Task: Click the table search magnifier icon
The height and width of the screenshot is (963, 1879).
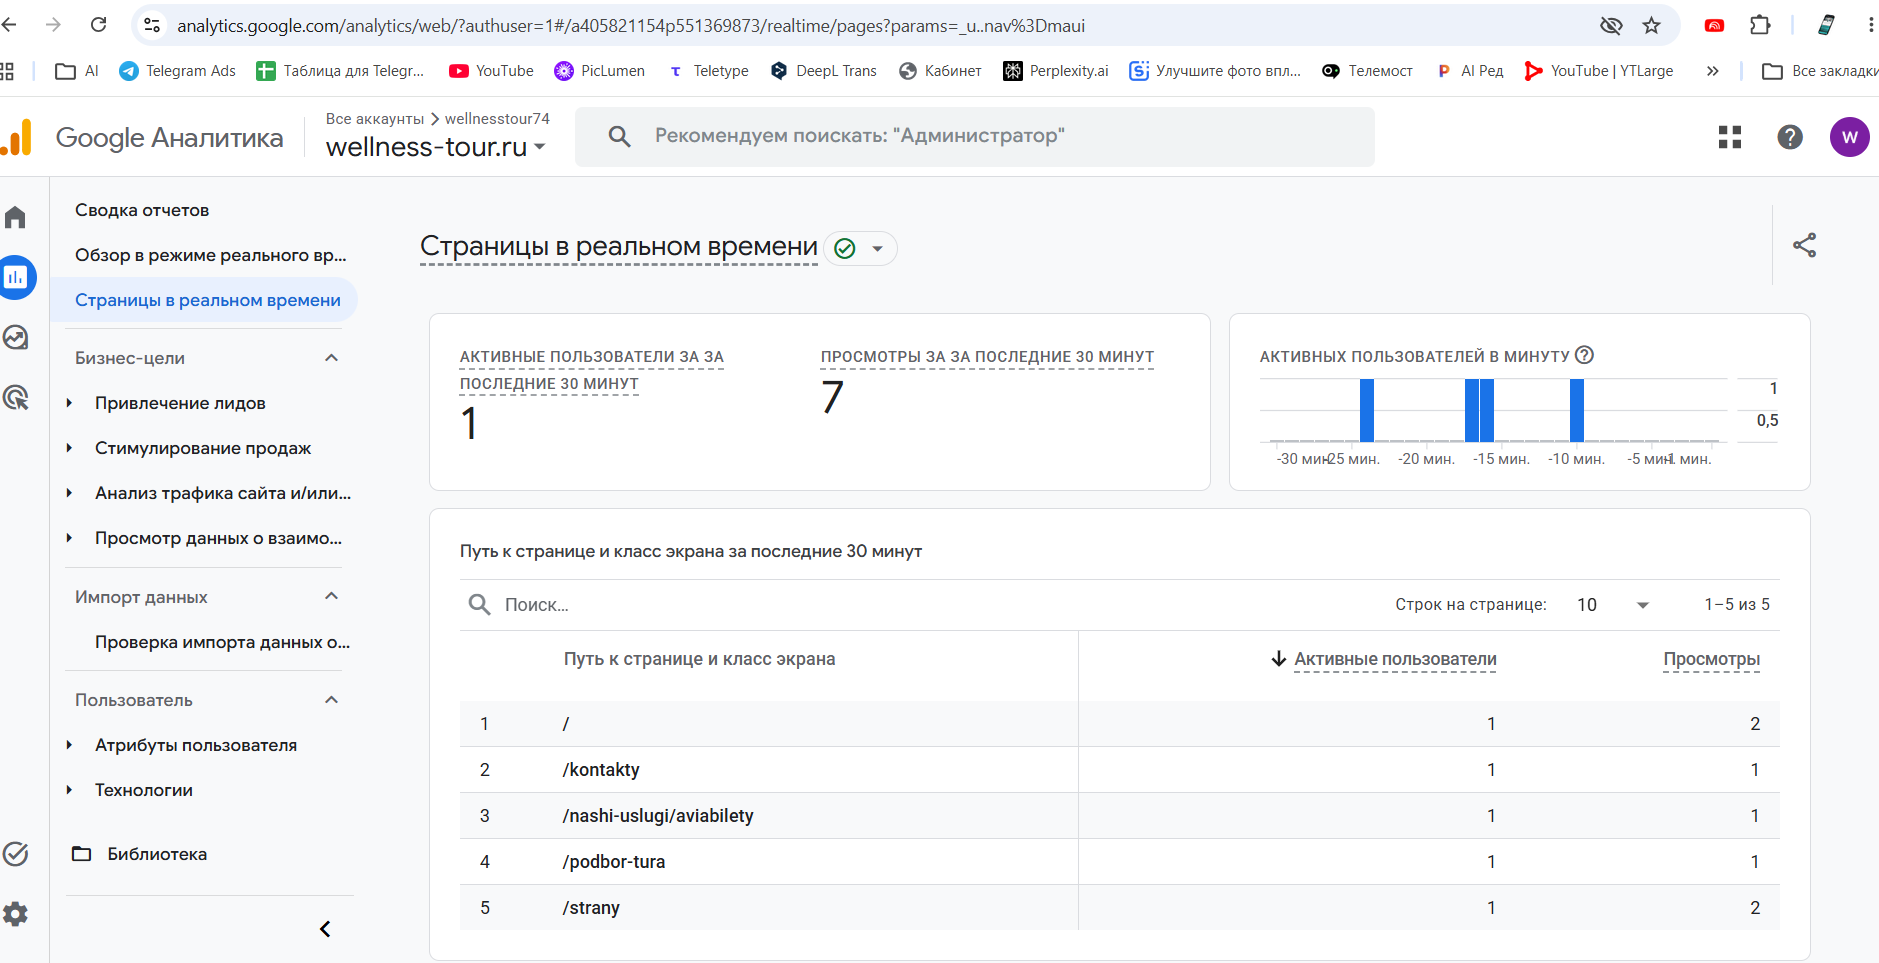Action: (x=480, y=604)
